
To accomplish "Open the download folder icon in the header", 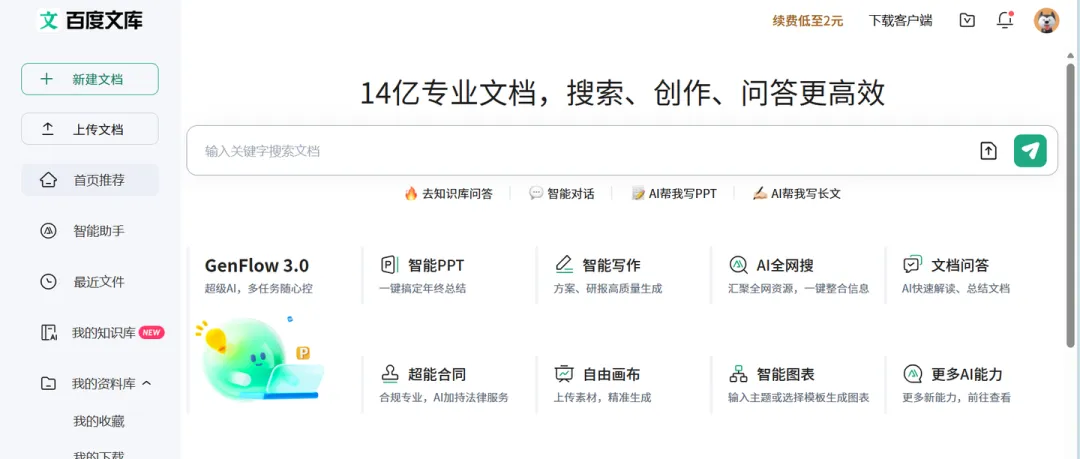I will 967,21.
